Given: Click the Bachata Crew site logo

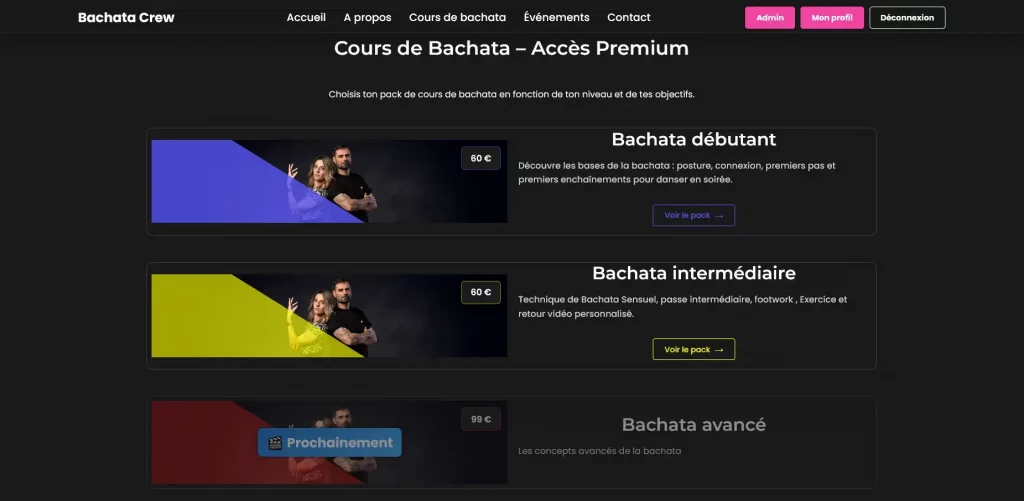Looking at the screenshot, I should point(126,18).
